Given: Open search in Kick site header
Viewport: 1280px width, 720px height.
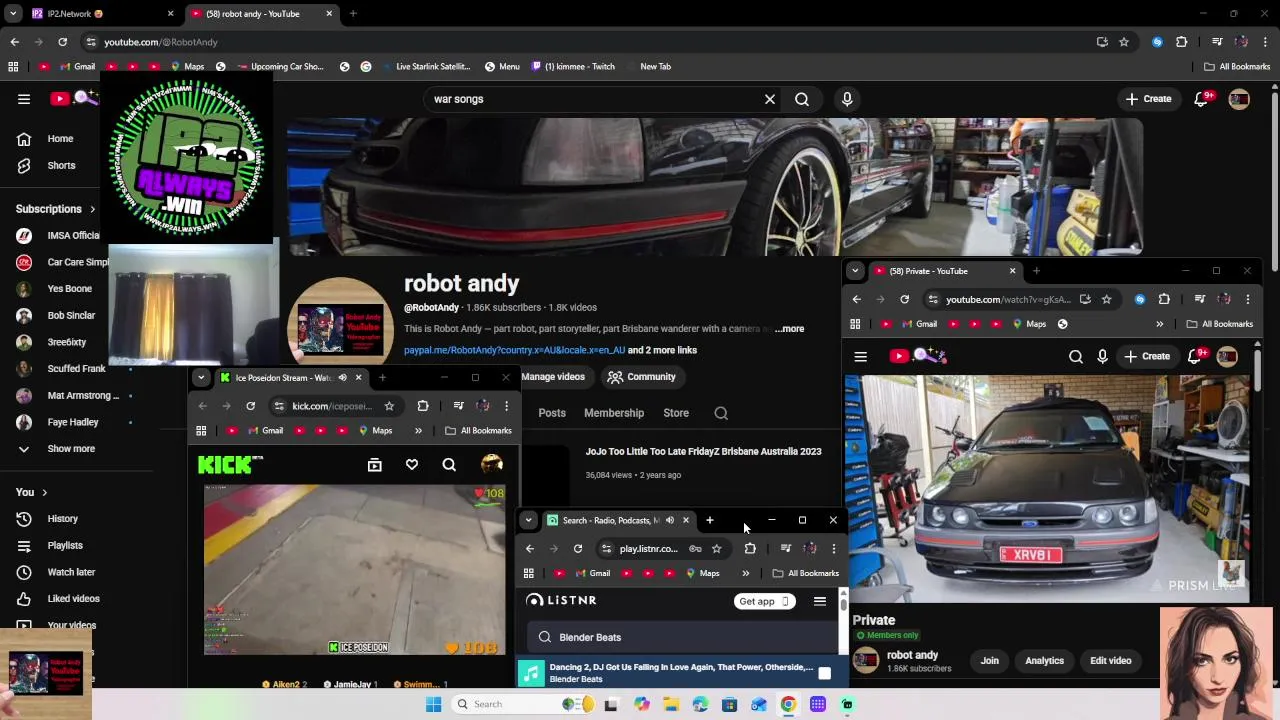Looking at the screenshot, I should [x=449, y=465].
